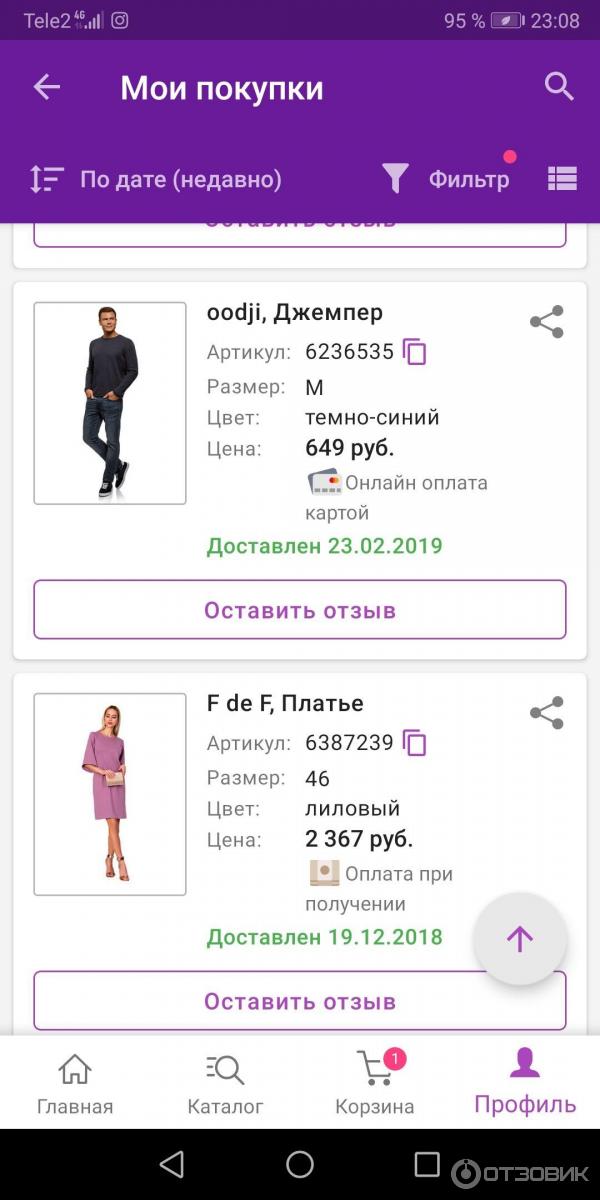Tap the oodji, Джемпер product title
Image resolution: width=600 pixels, height=1200 pixels.
(295, 313)
